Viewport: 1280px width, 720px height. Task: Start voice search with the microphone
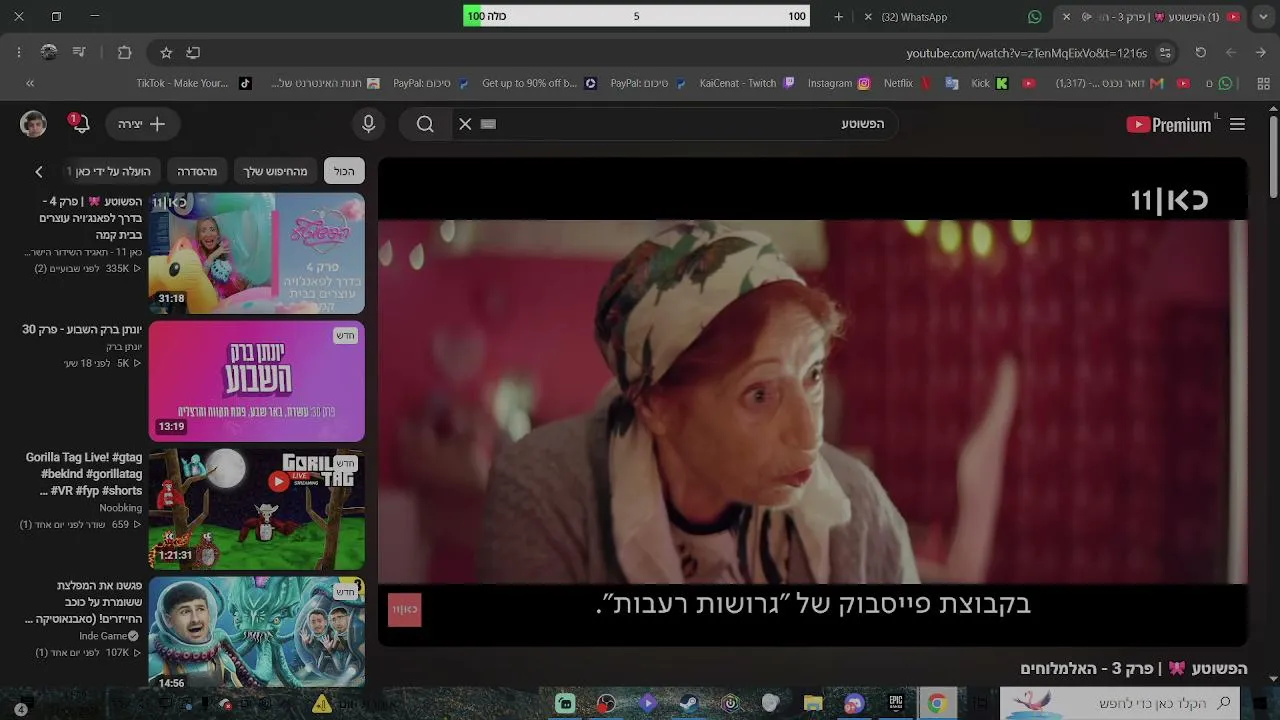click(x=368, y=124)
